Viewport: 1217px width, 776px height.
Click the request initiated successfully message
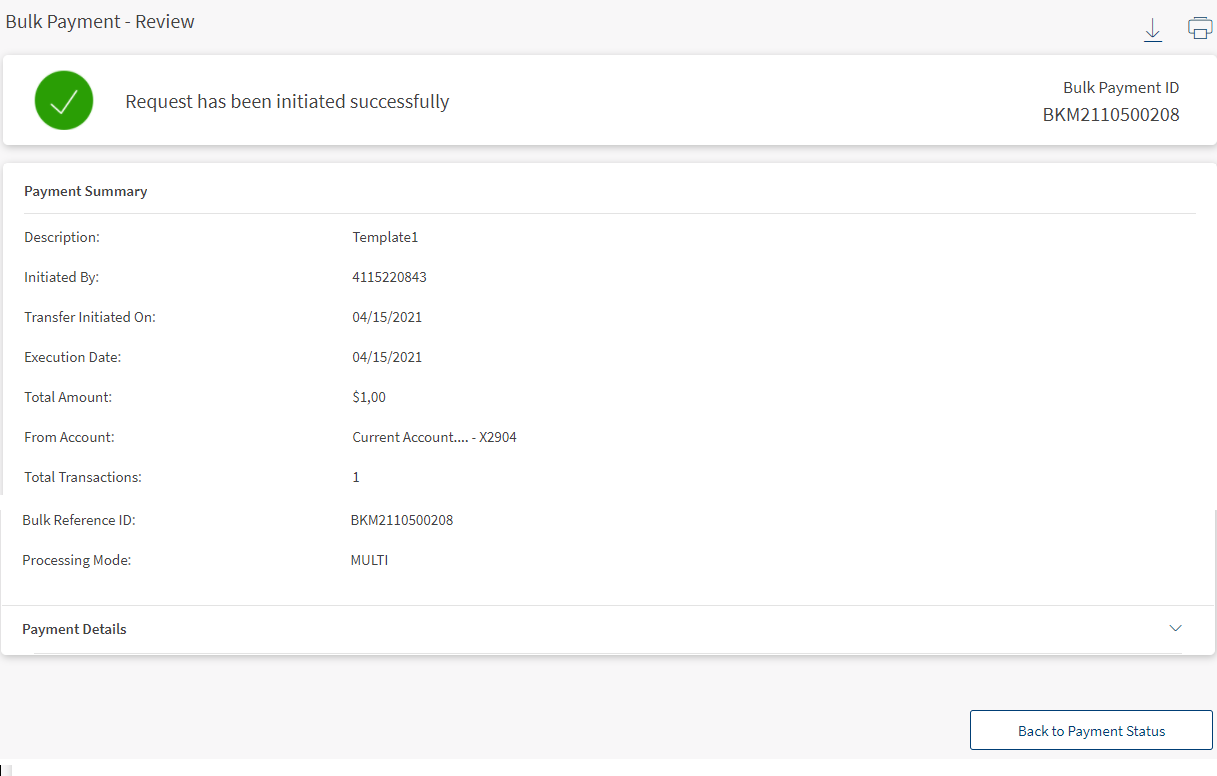click(x=287, y=102)
